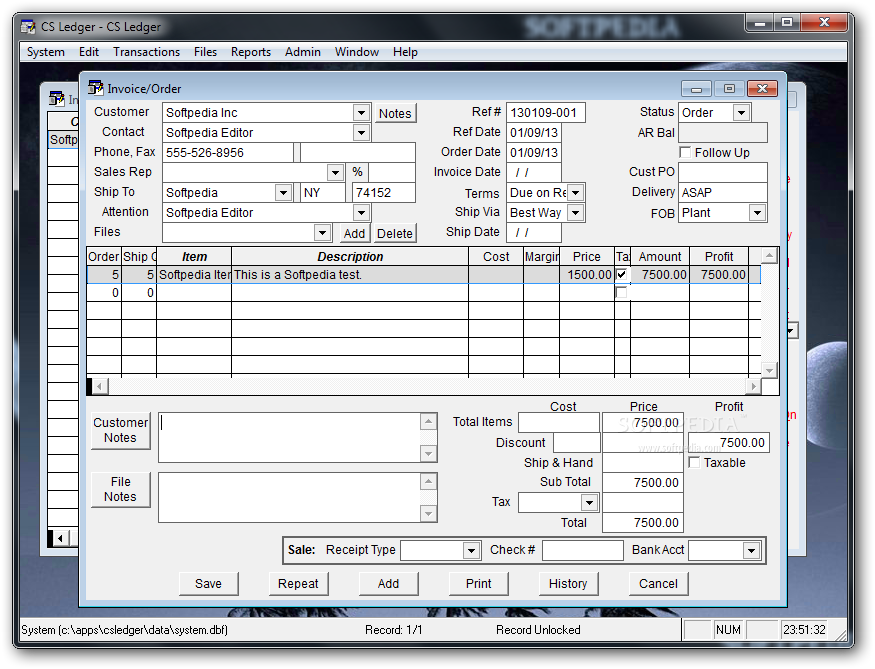Expand the Files dropdown
The image size is (875, 669).
click(x=323, y=233)
